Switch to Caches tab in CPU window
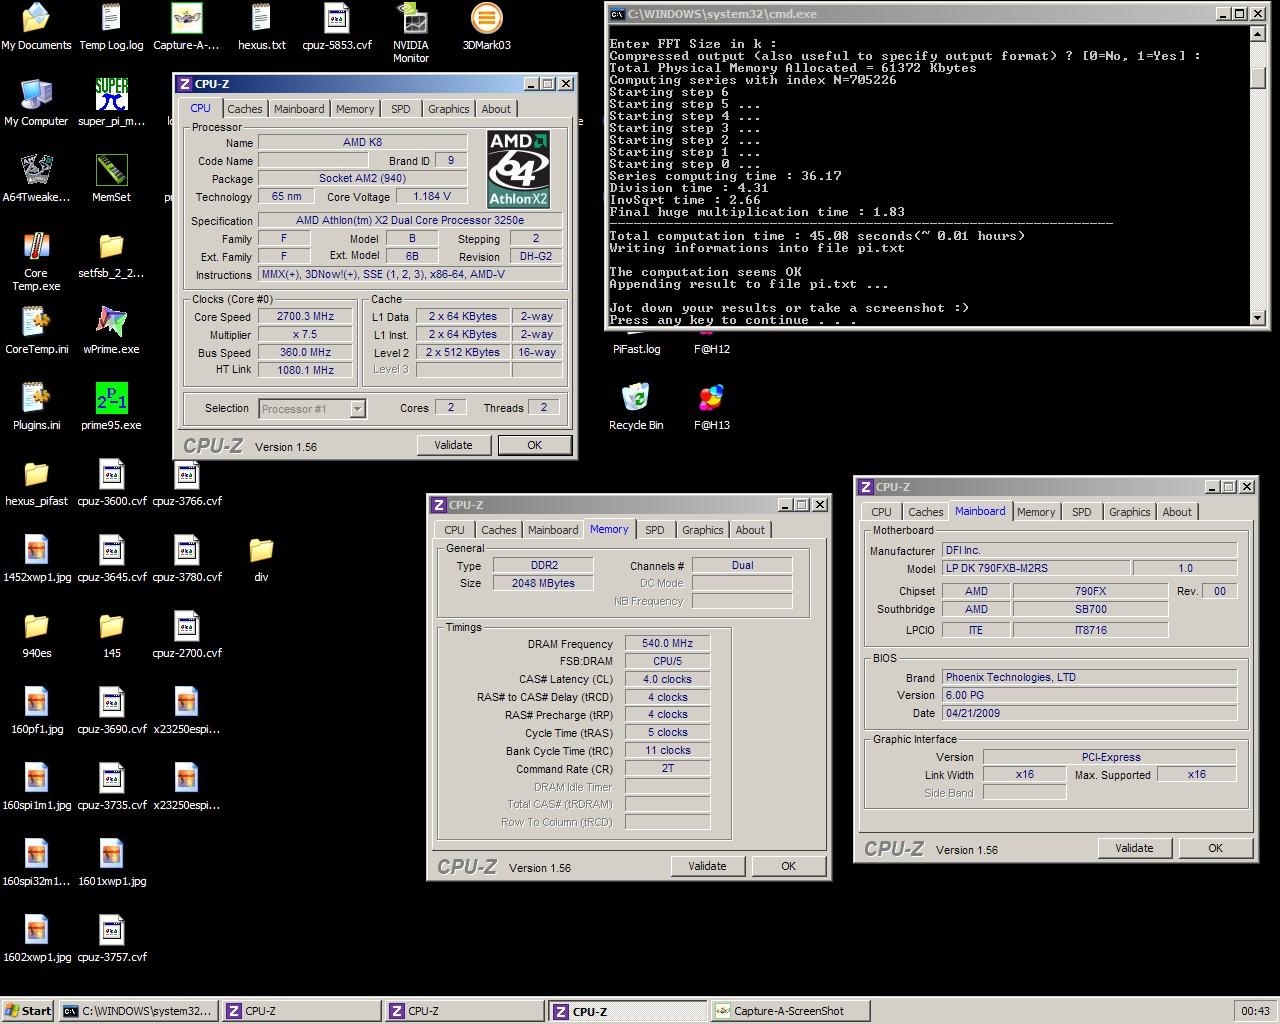The image size is (1280, 1024). (245, 109)
